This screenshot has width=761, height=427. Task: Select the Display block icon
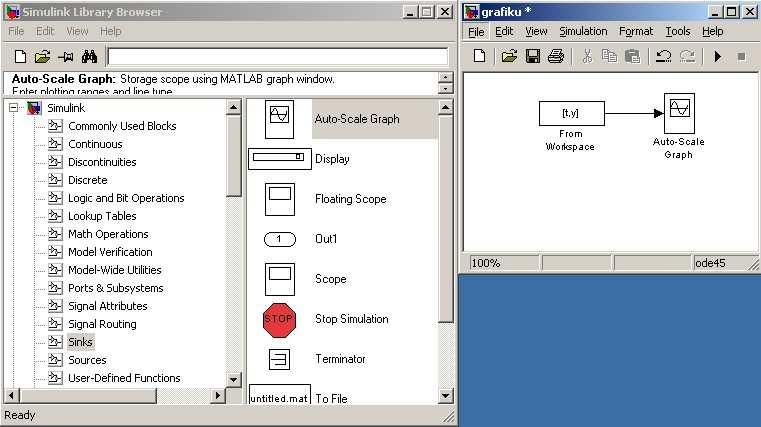tap(280, 159)
